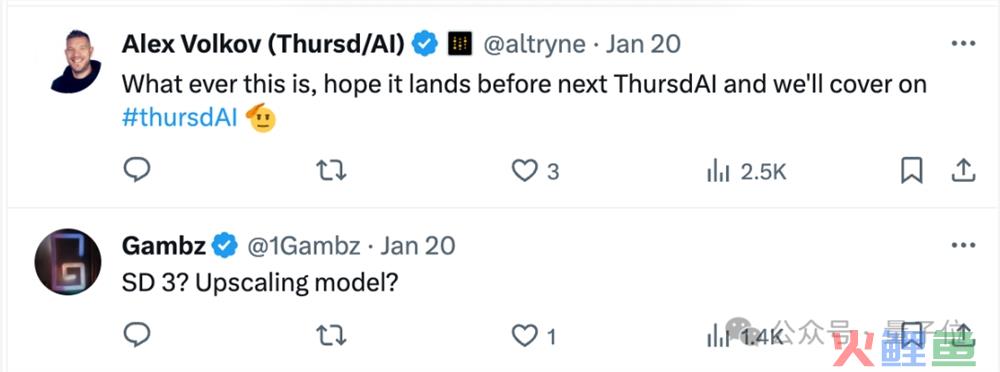
Task: Open Gambz profile name
Action: pos(163,246)
